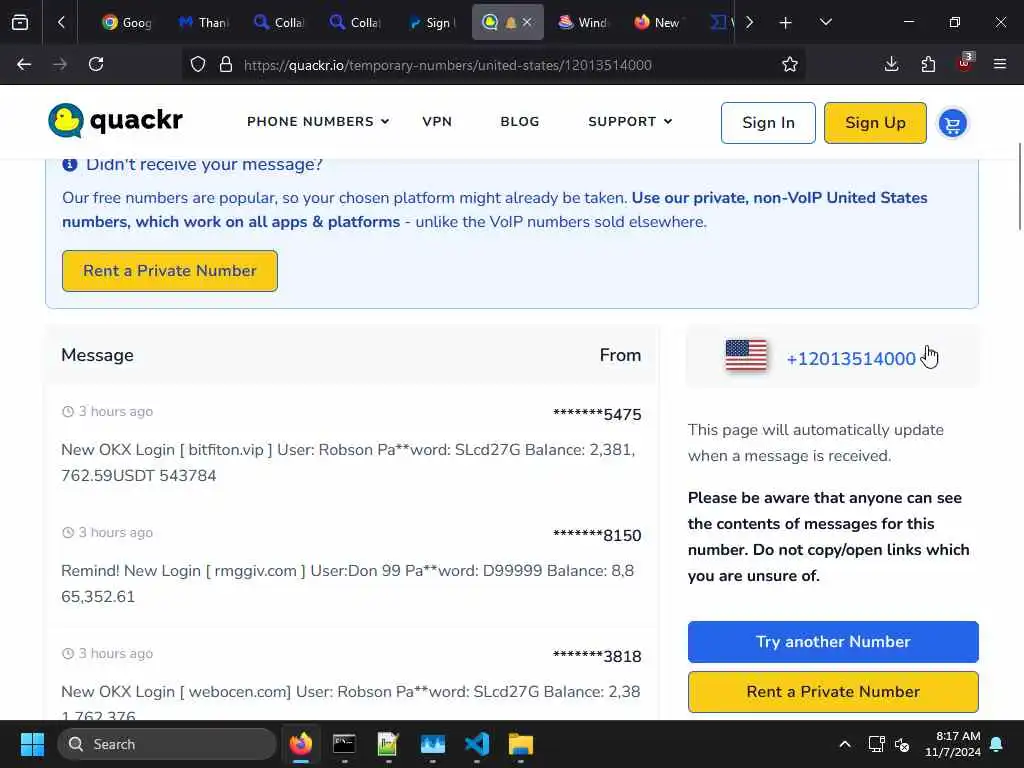Image resolution: width=1024 pixels, height=768 pixels.
Task: Open a new tab with plus icon
Action: (786, 23)
